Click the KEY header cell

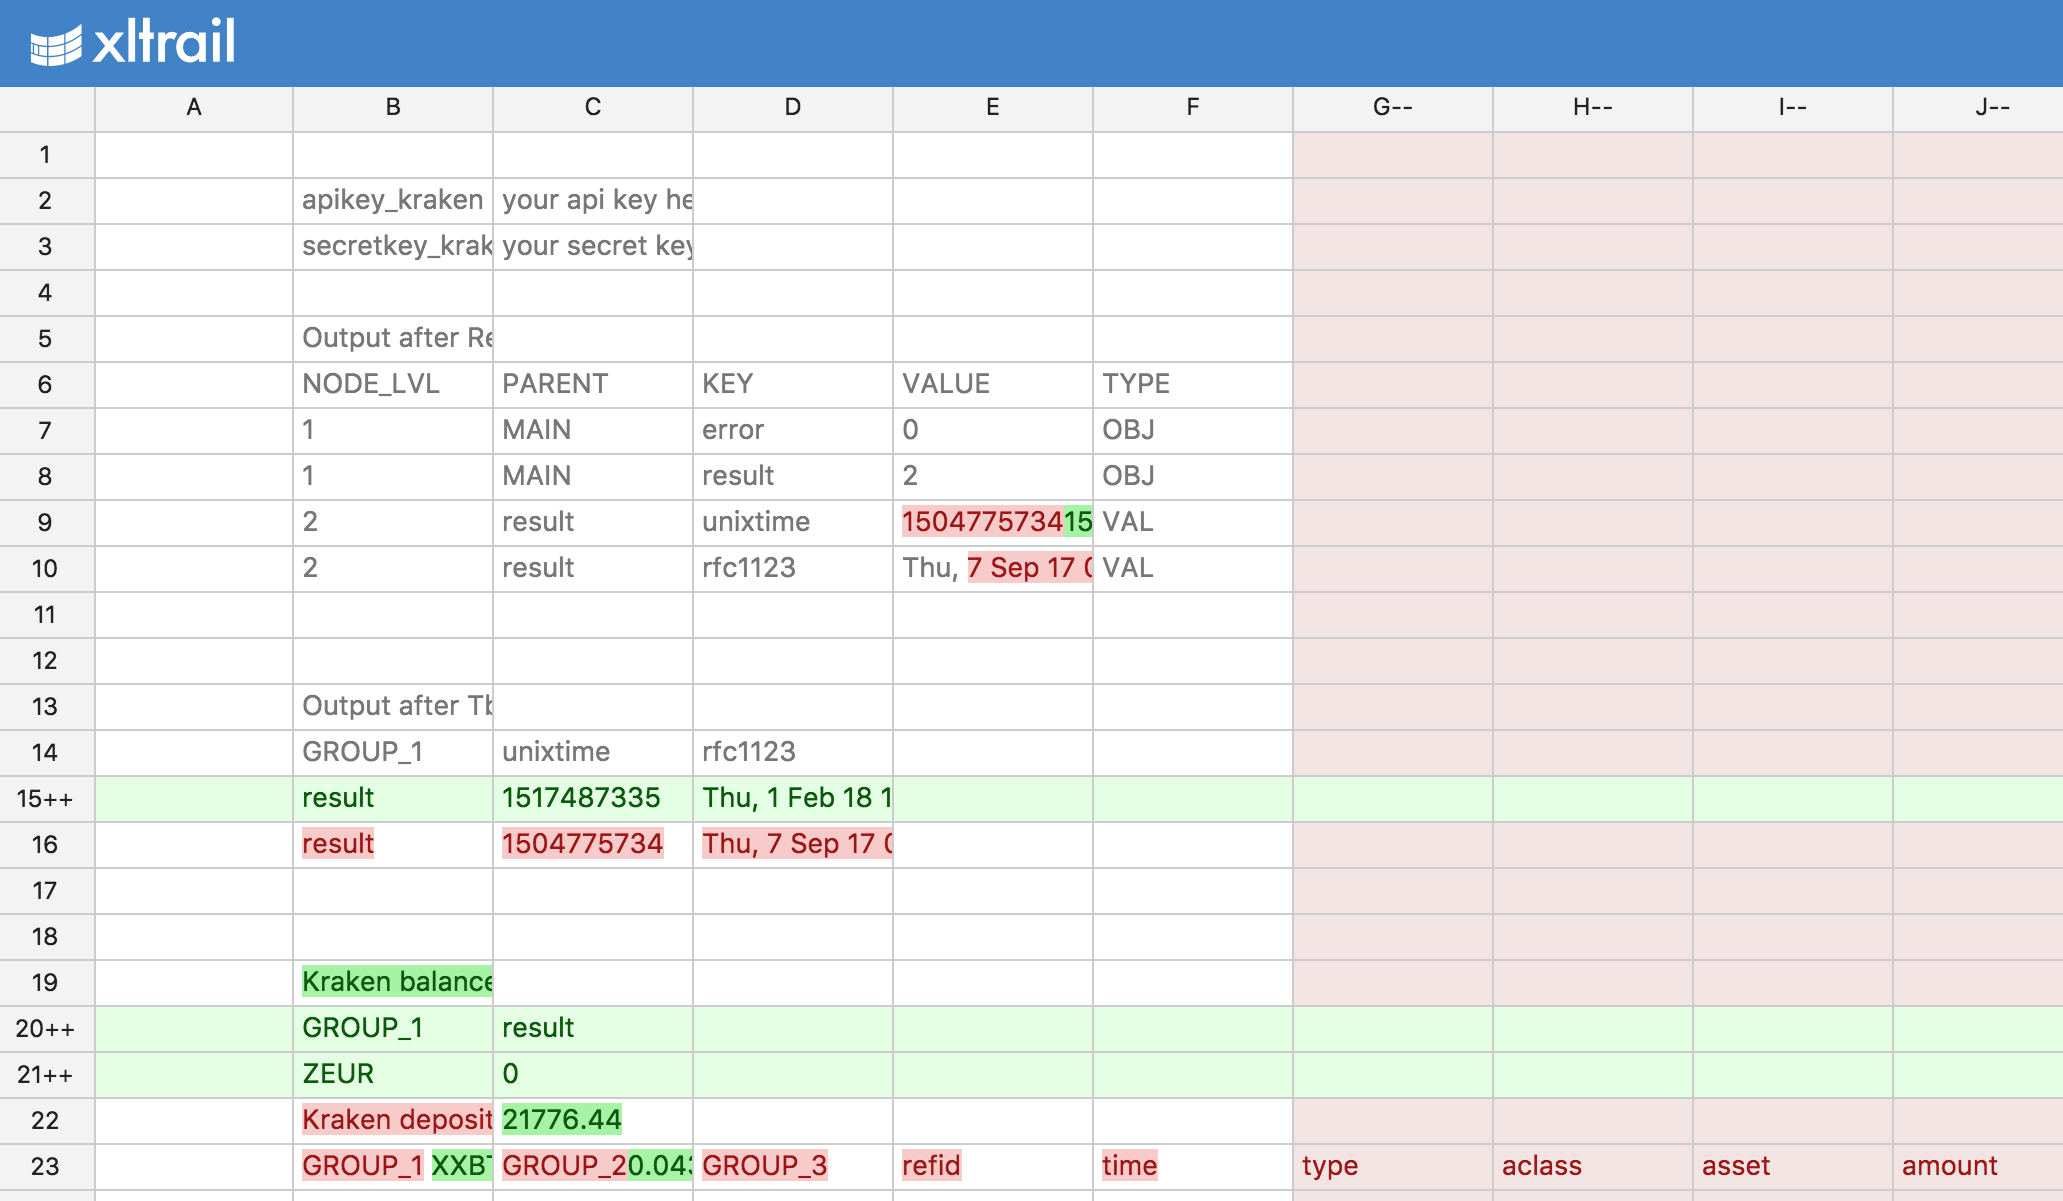[x=793, y=385]
